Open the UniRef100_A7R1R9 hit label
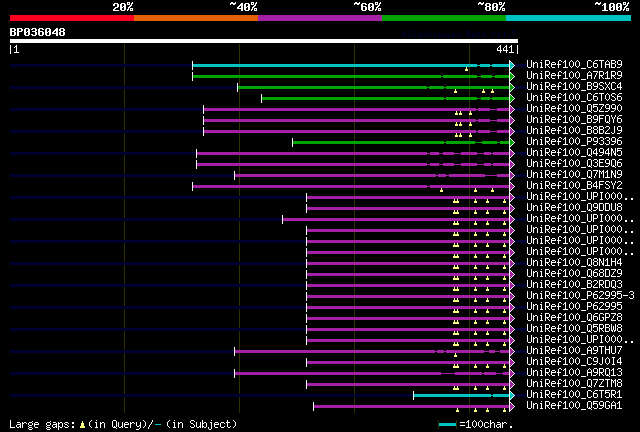This screenshot has width=640, height=432. pyautogui.click(x=574, y=75)
